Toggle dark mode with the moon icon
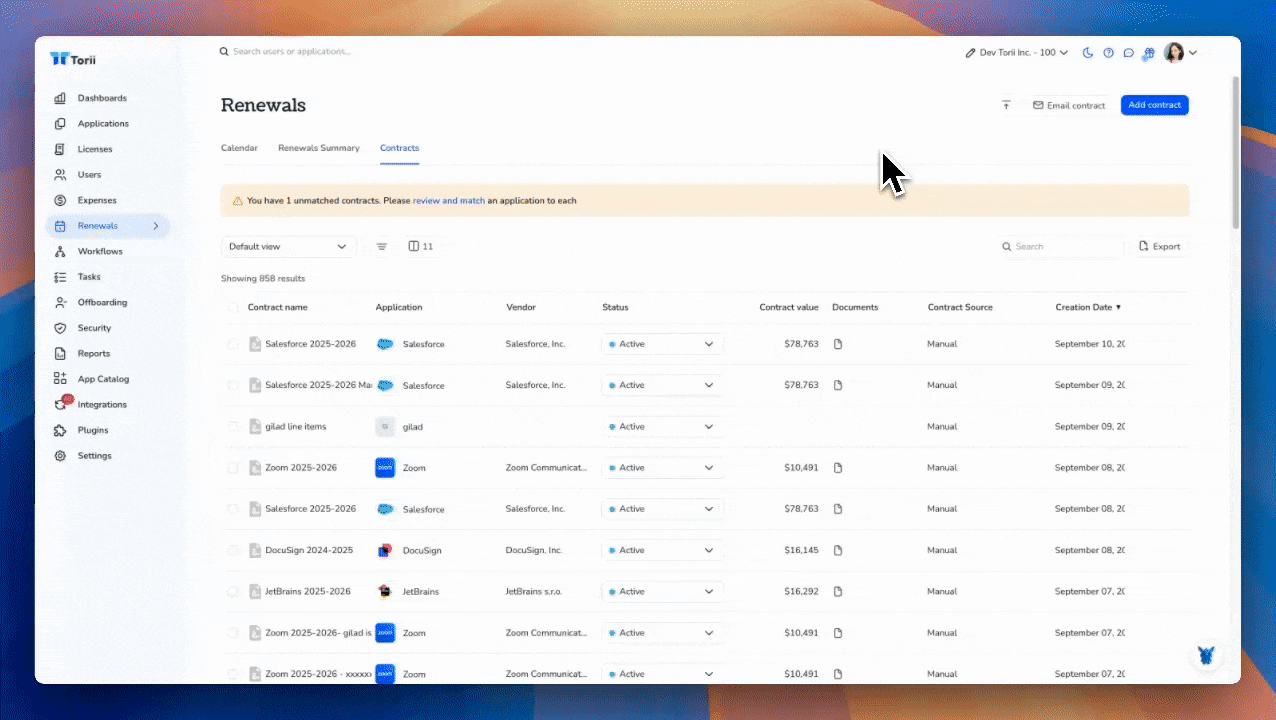 (1088, 53)
